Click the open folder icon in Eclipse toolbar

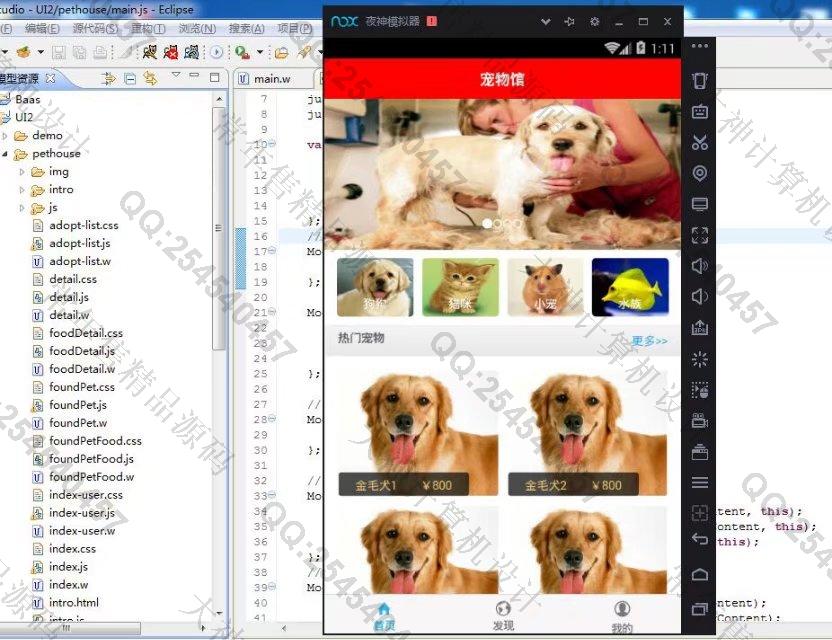pos(281,52)
